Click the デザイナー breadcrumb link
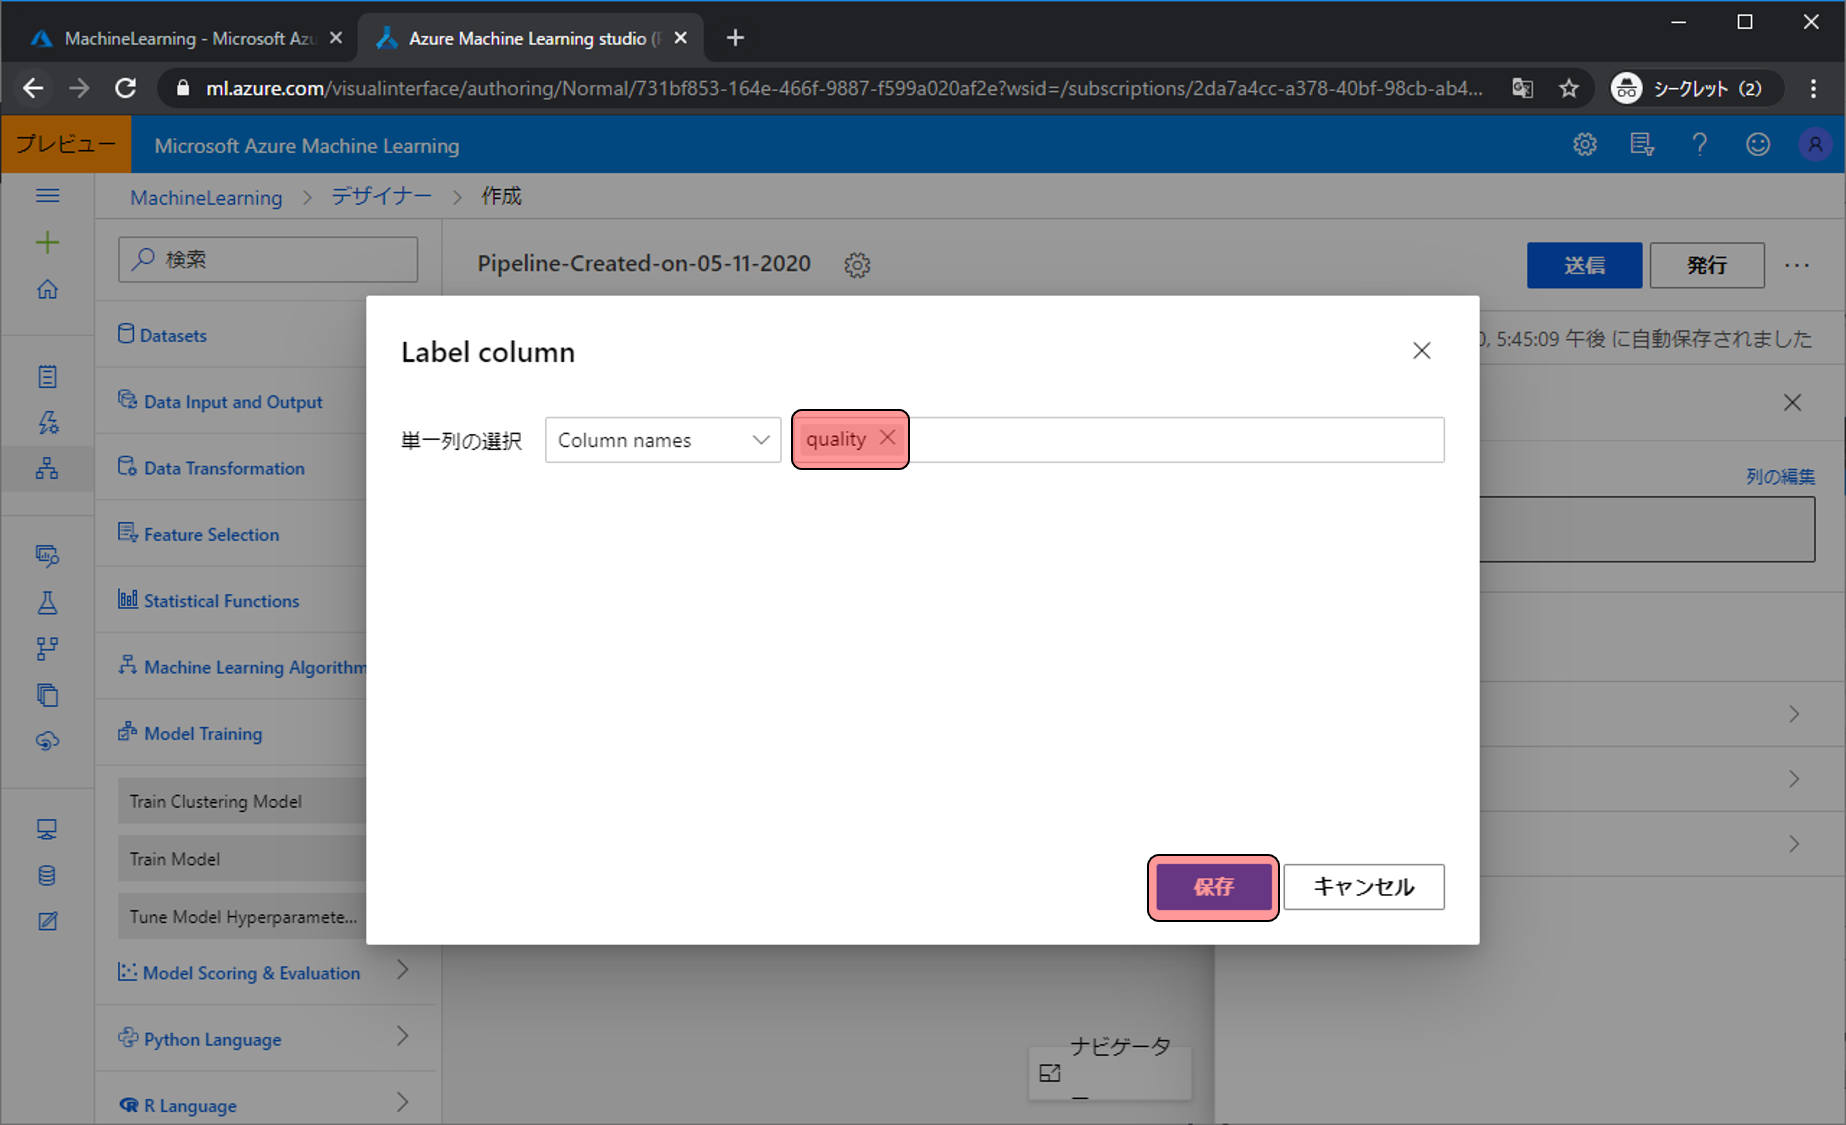Image resolution: width=1846 pixels, height=1125 pixels. coord(381,197)
